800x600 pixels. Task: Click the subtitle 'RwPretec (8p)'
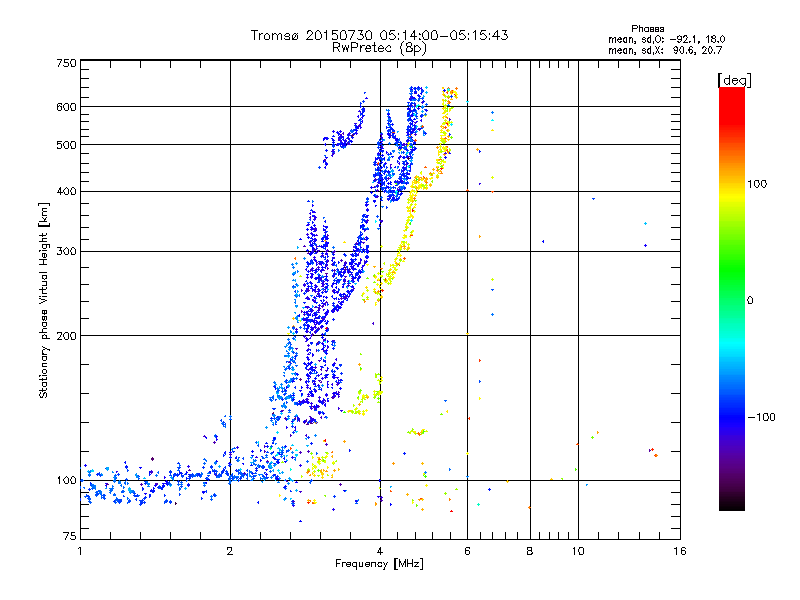(379, 48)
